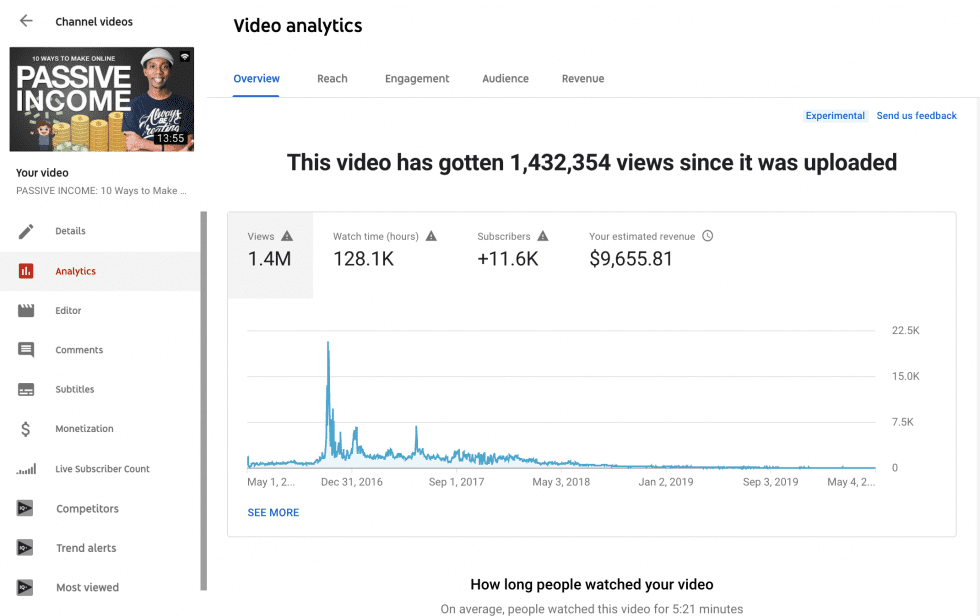Open the Details pencil icon

tap(28, 231)
